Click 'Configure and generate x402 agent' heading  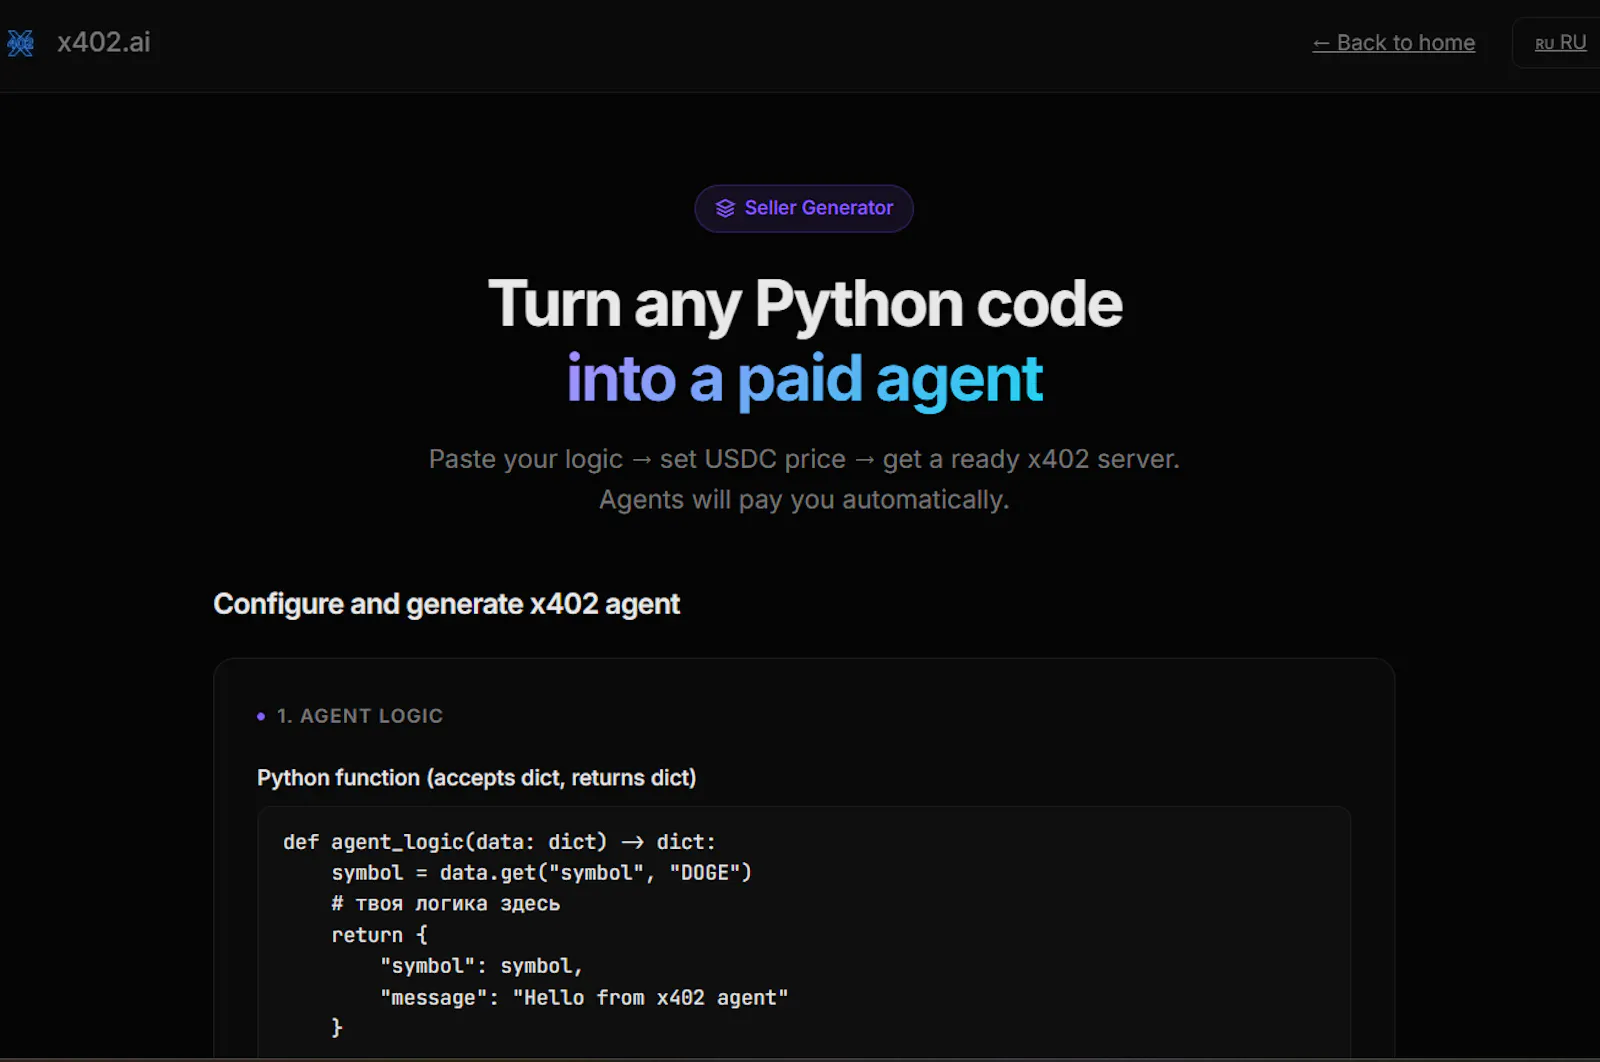[x=446, y=604]
